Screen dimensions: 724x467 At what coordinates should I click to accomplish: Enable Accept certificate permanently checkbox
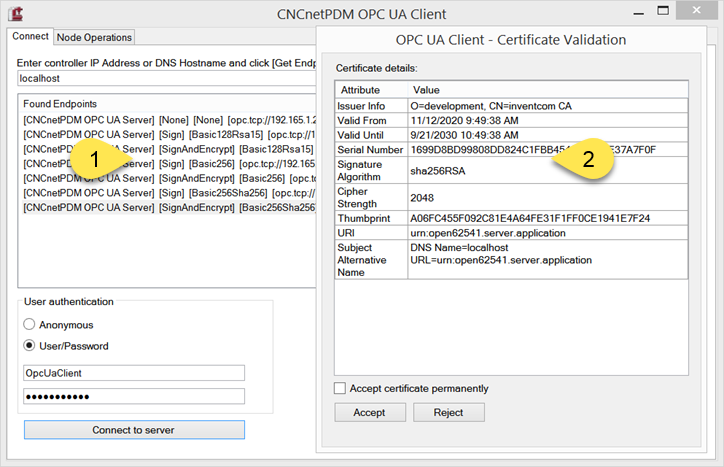pyautogui.click(x=340, y=388)
